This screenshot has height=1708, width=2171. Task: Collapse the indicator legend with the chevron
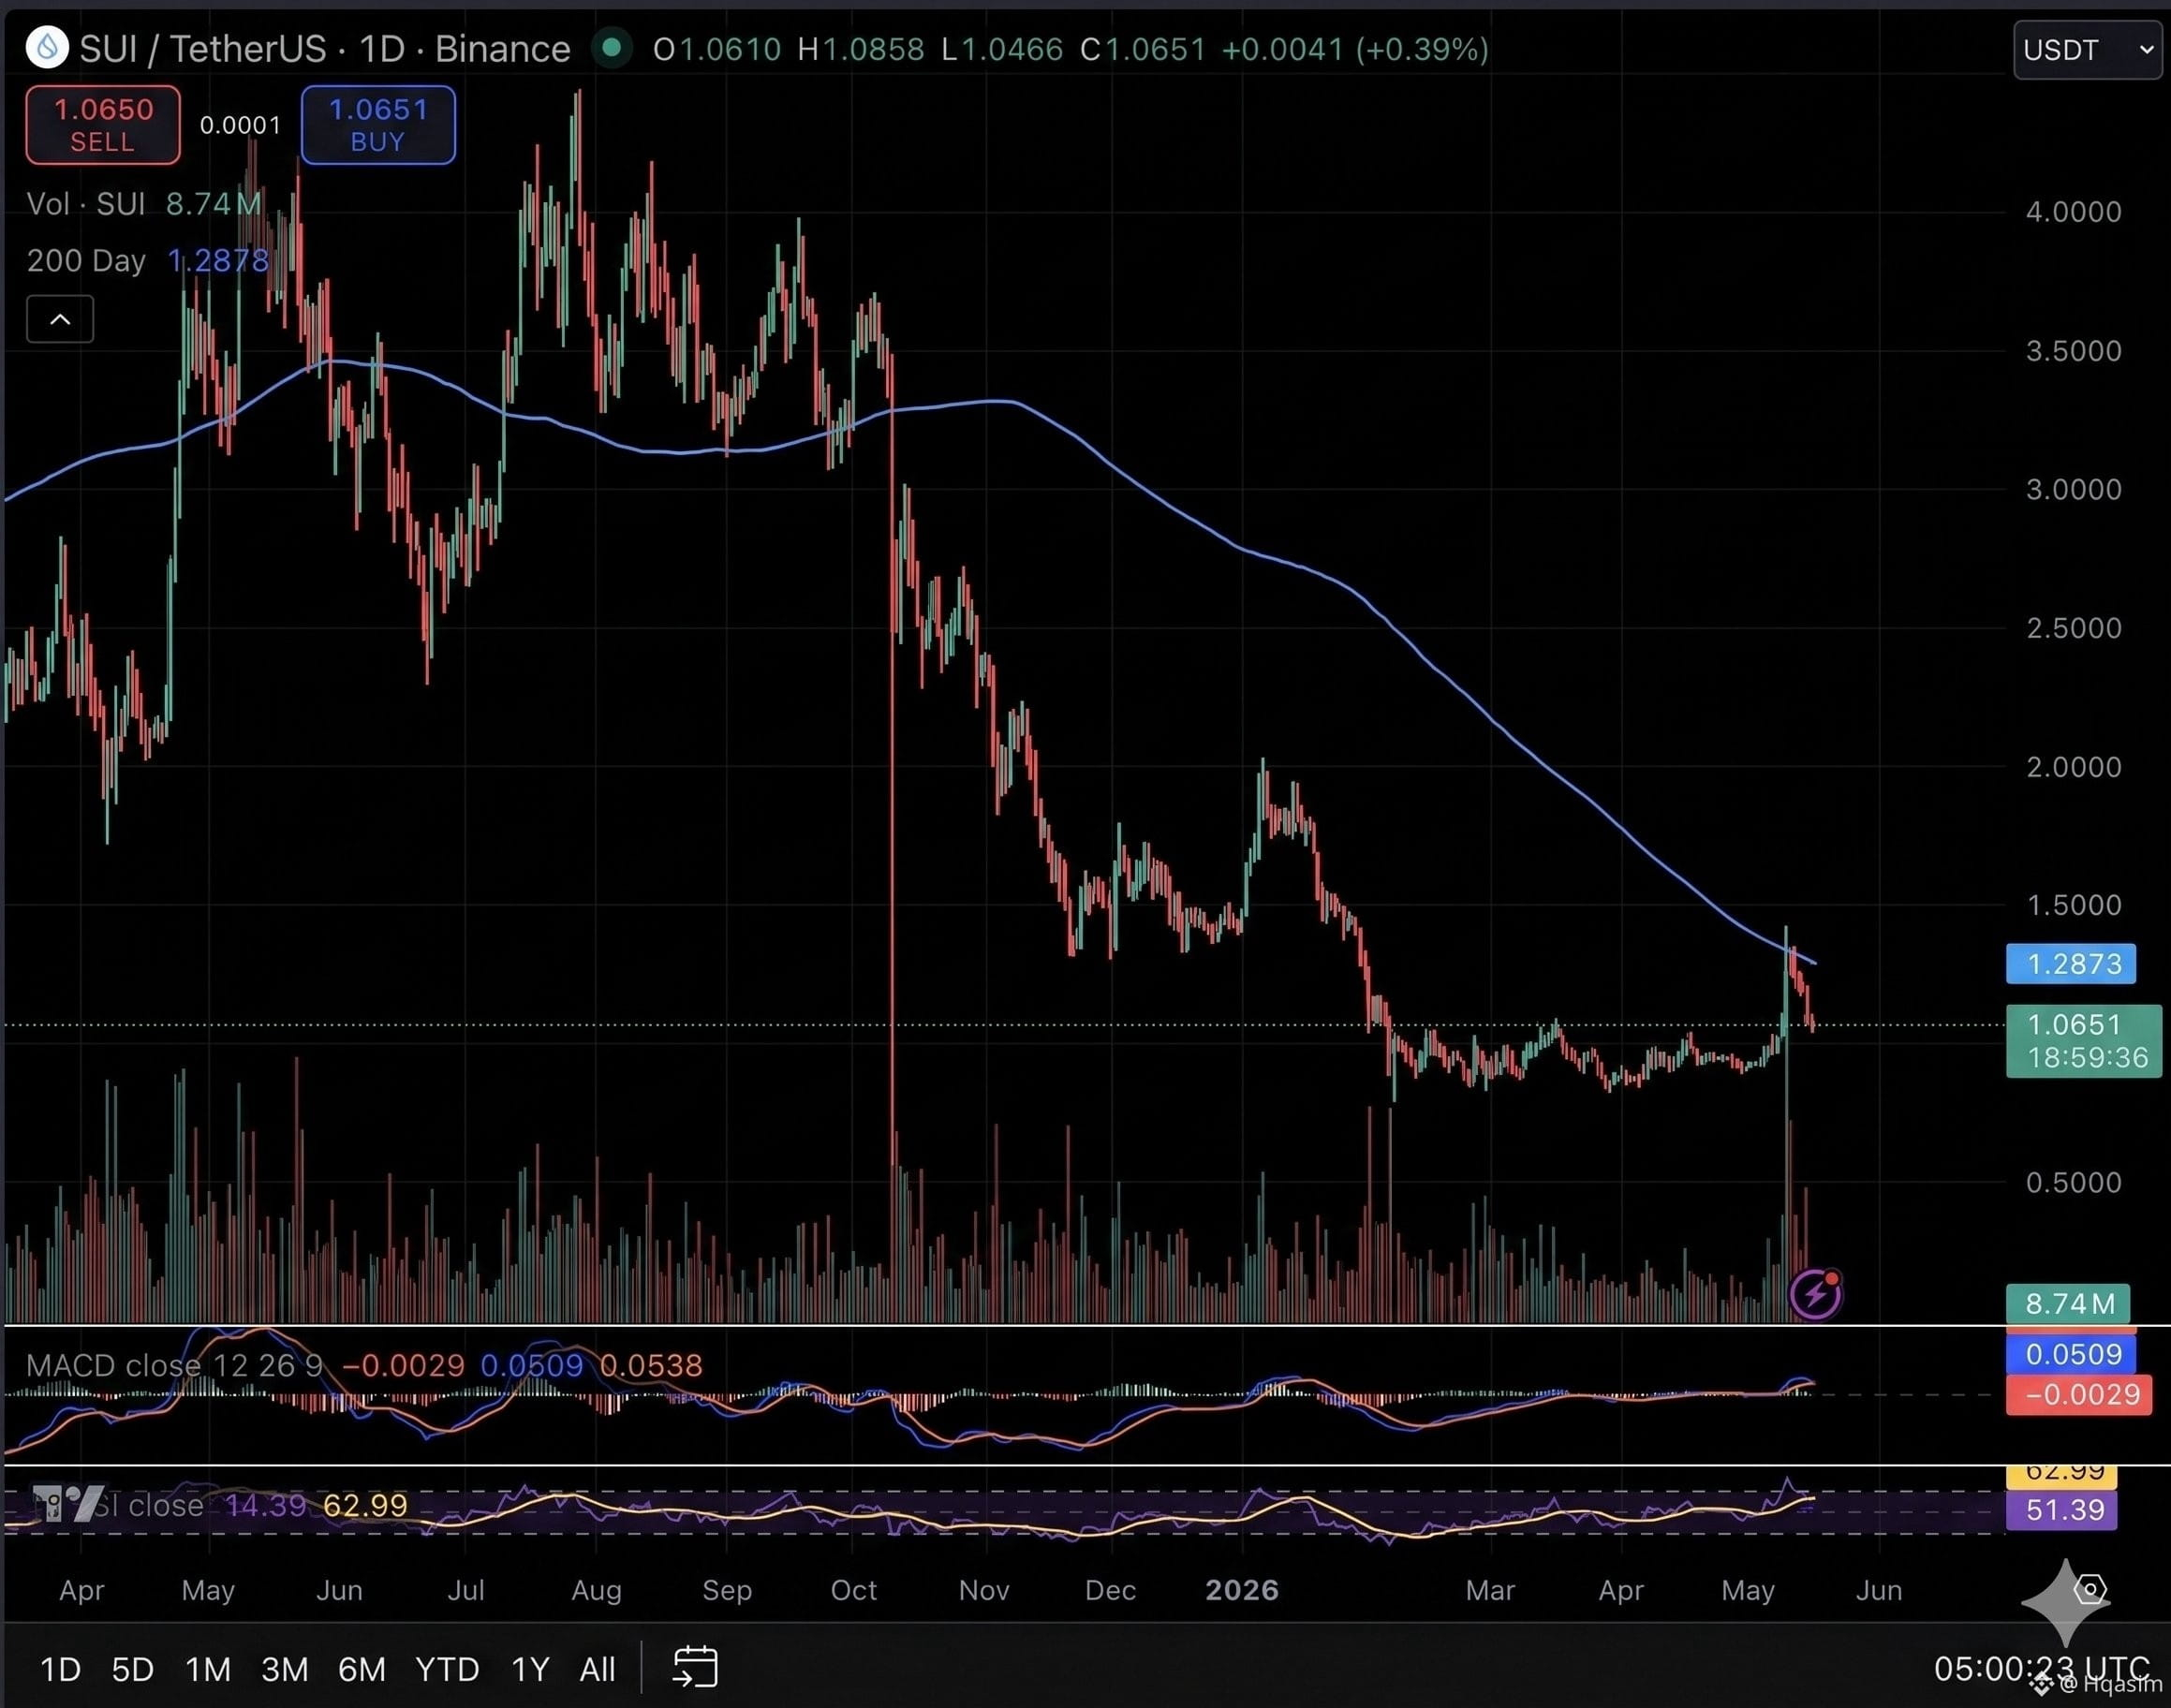click(x=60, y=319)
